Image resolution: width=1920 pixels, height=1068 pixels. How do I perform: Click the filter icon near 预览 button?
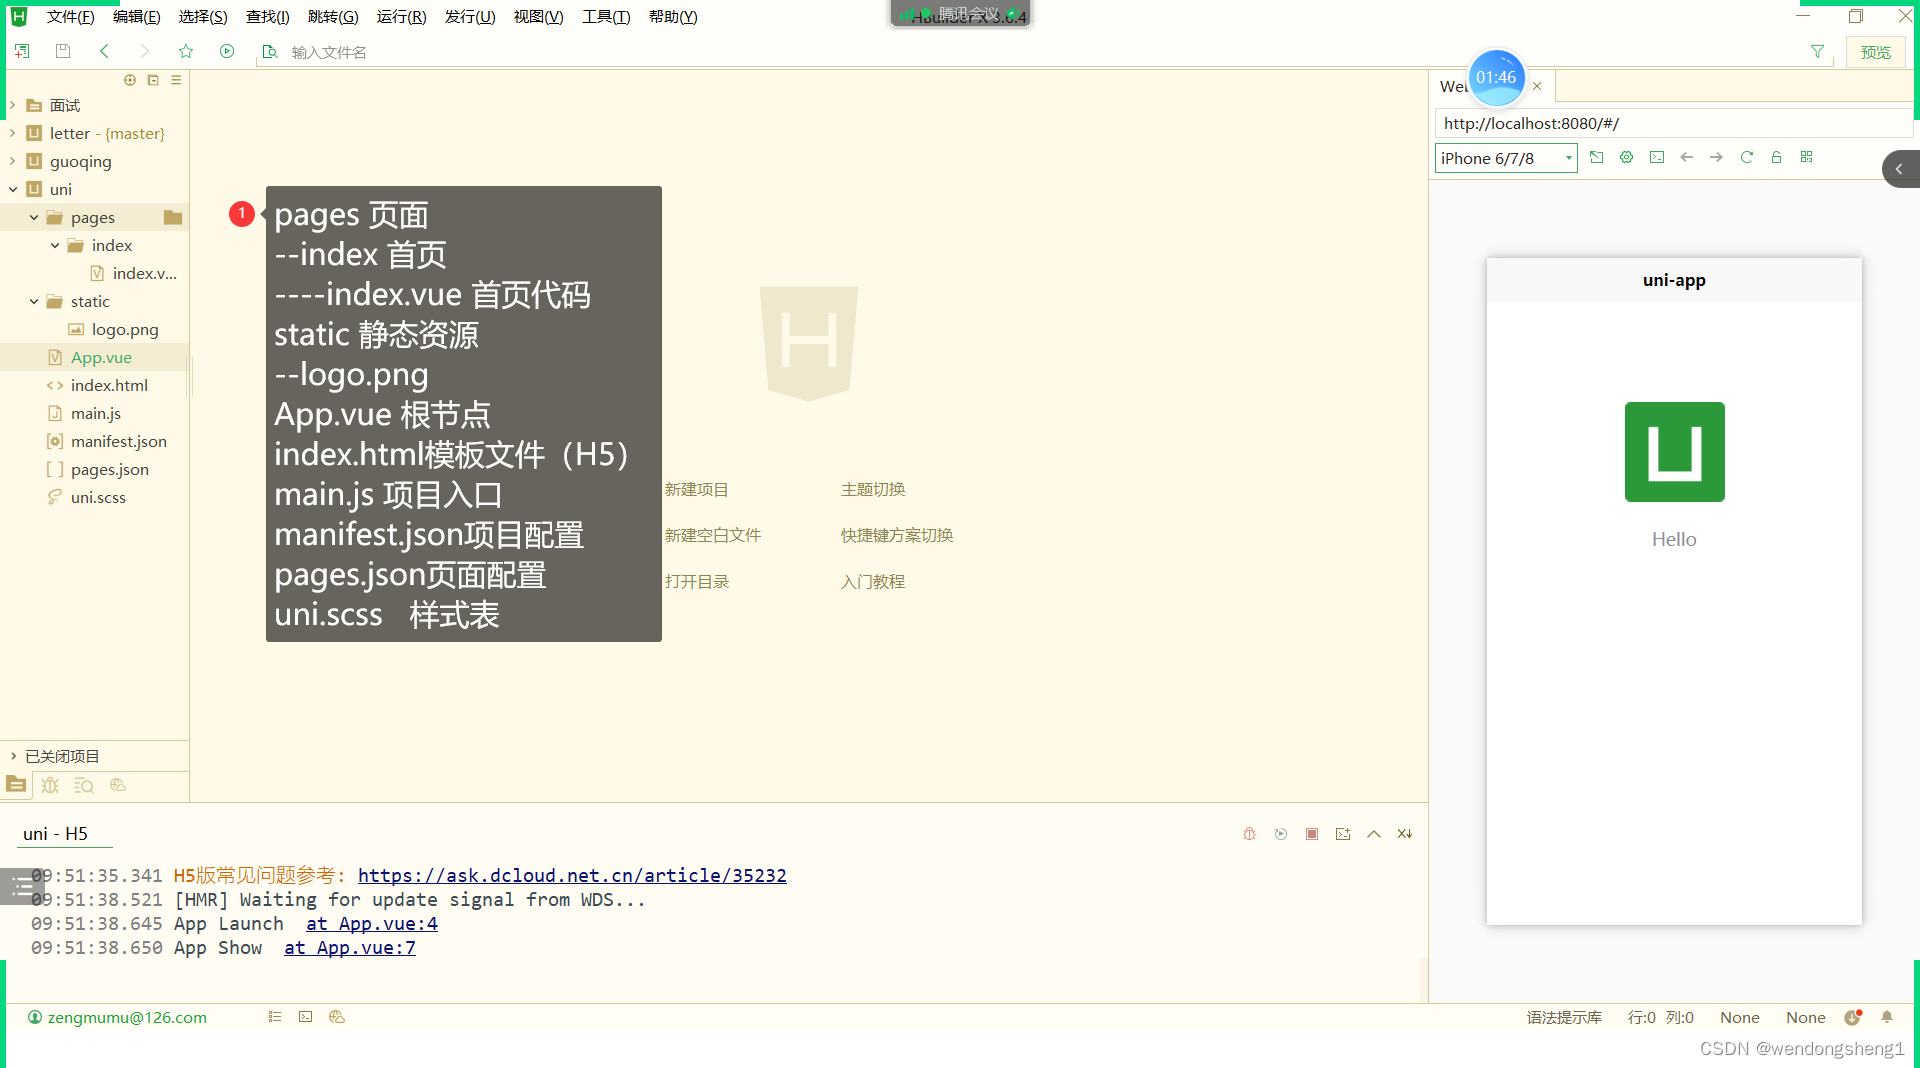(1817, 51)
